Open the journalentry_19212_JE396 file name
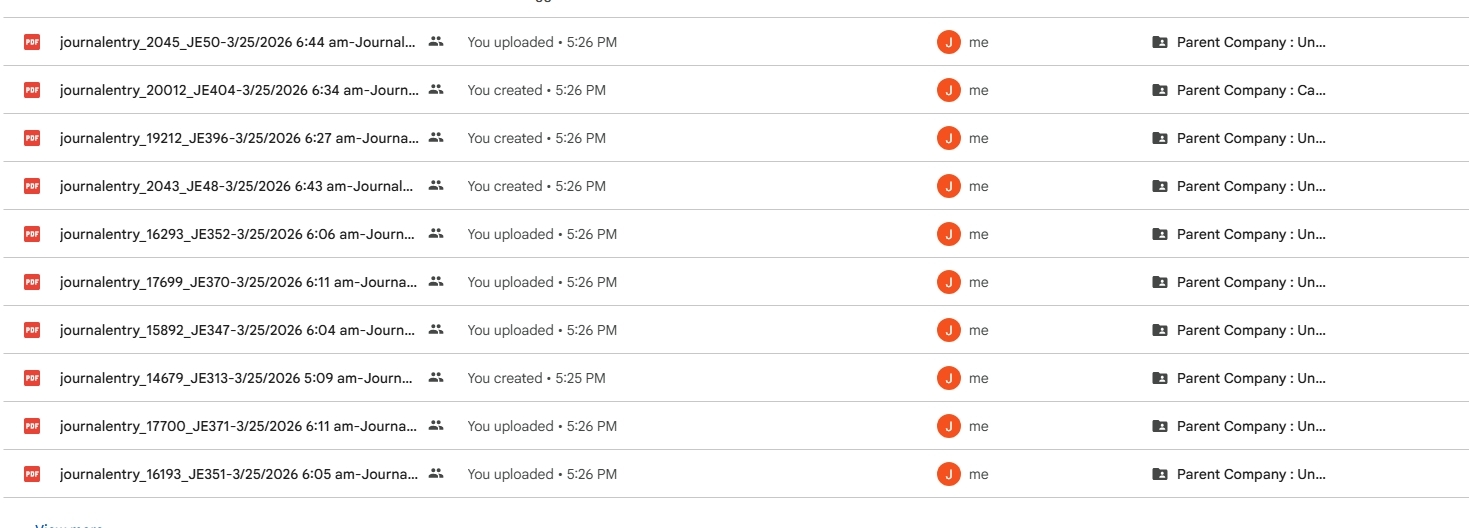 tap(238, 138)
